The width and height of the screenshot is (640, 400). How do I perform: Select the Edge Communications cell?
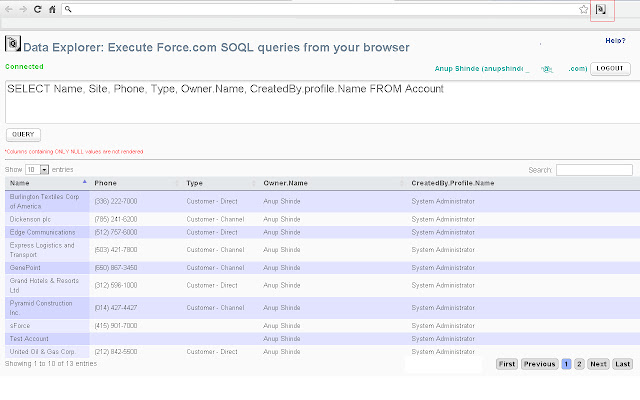tap(47, 232)
